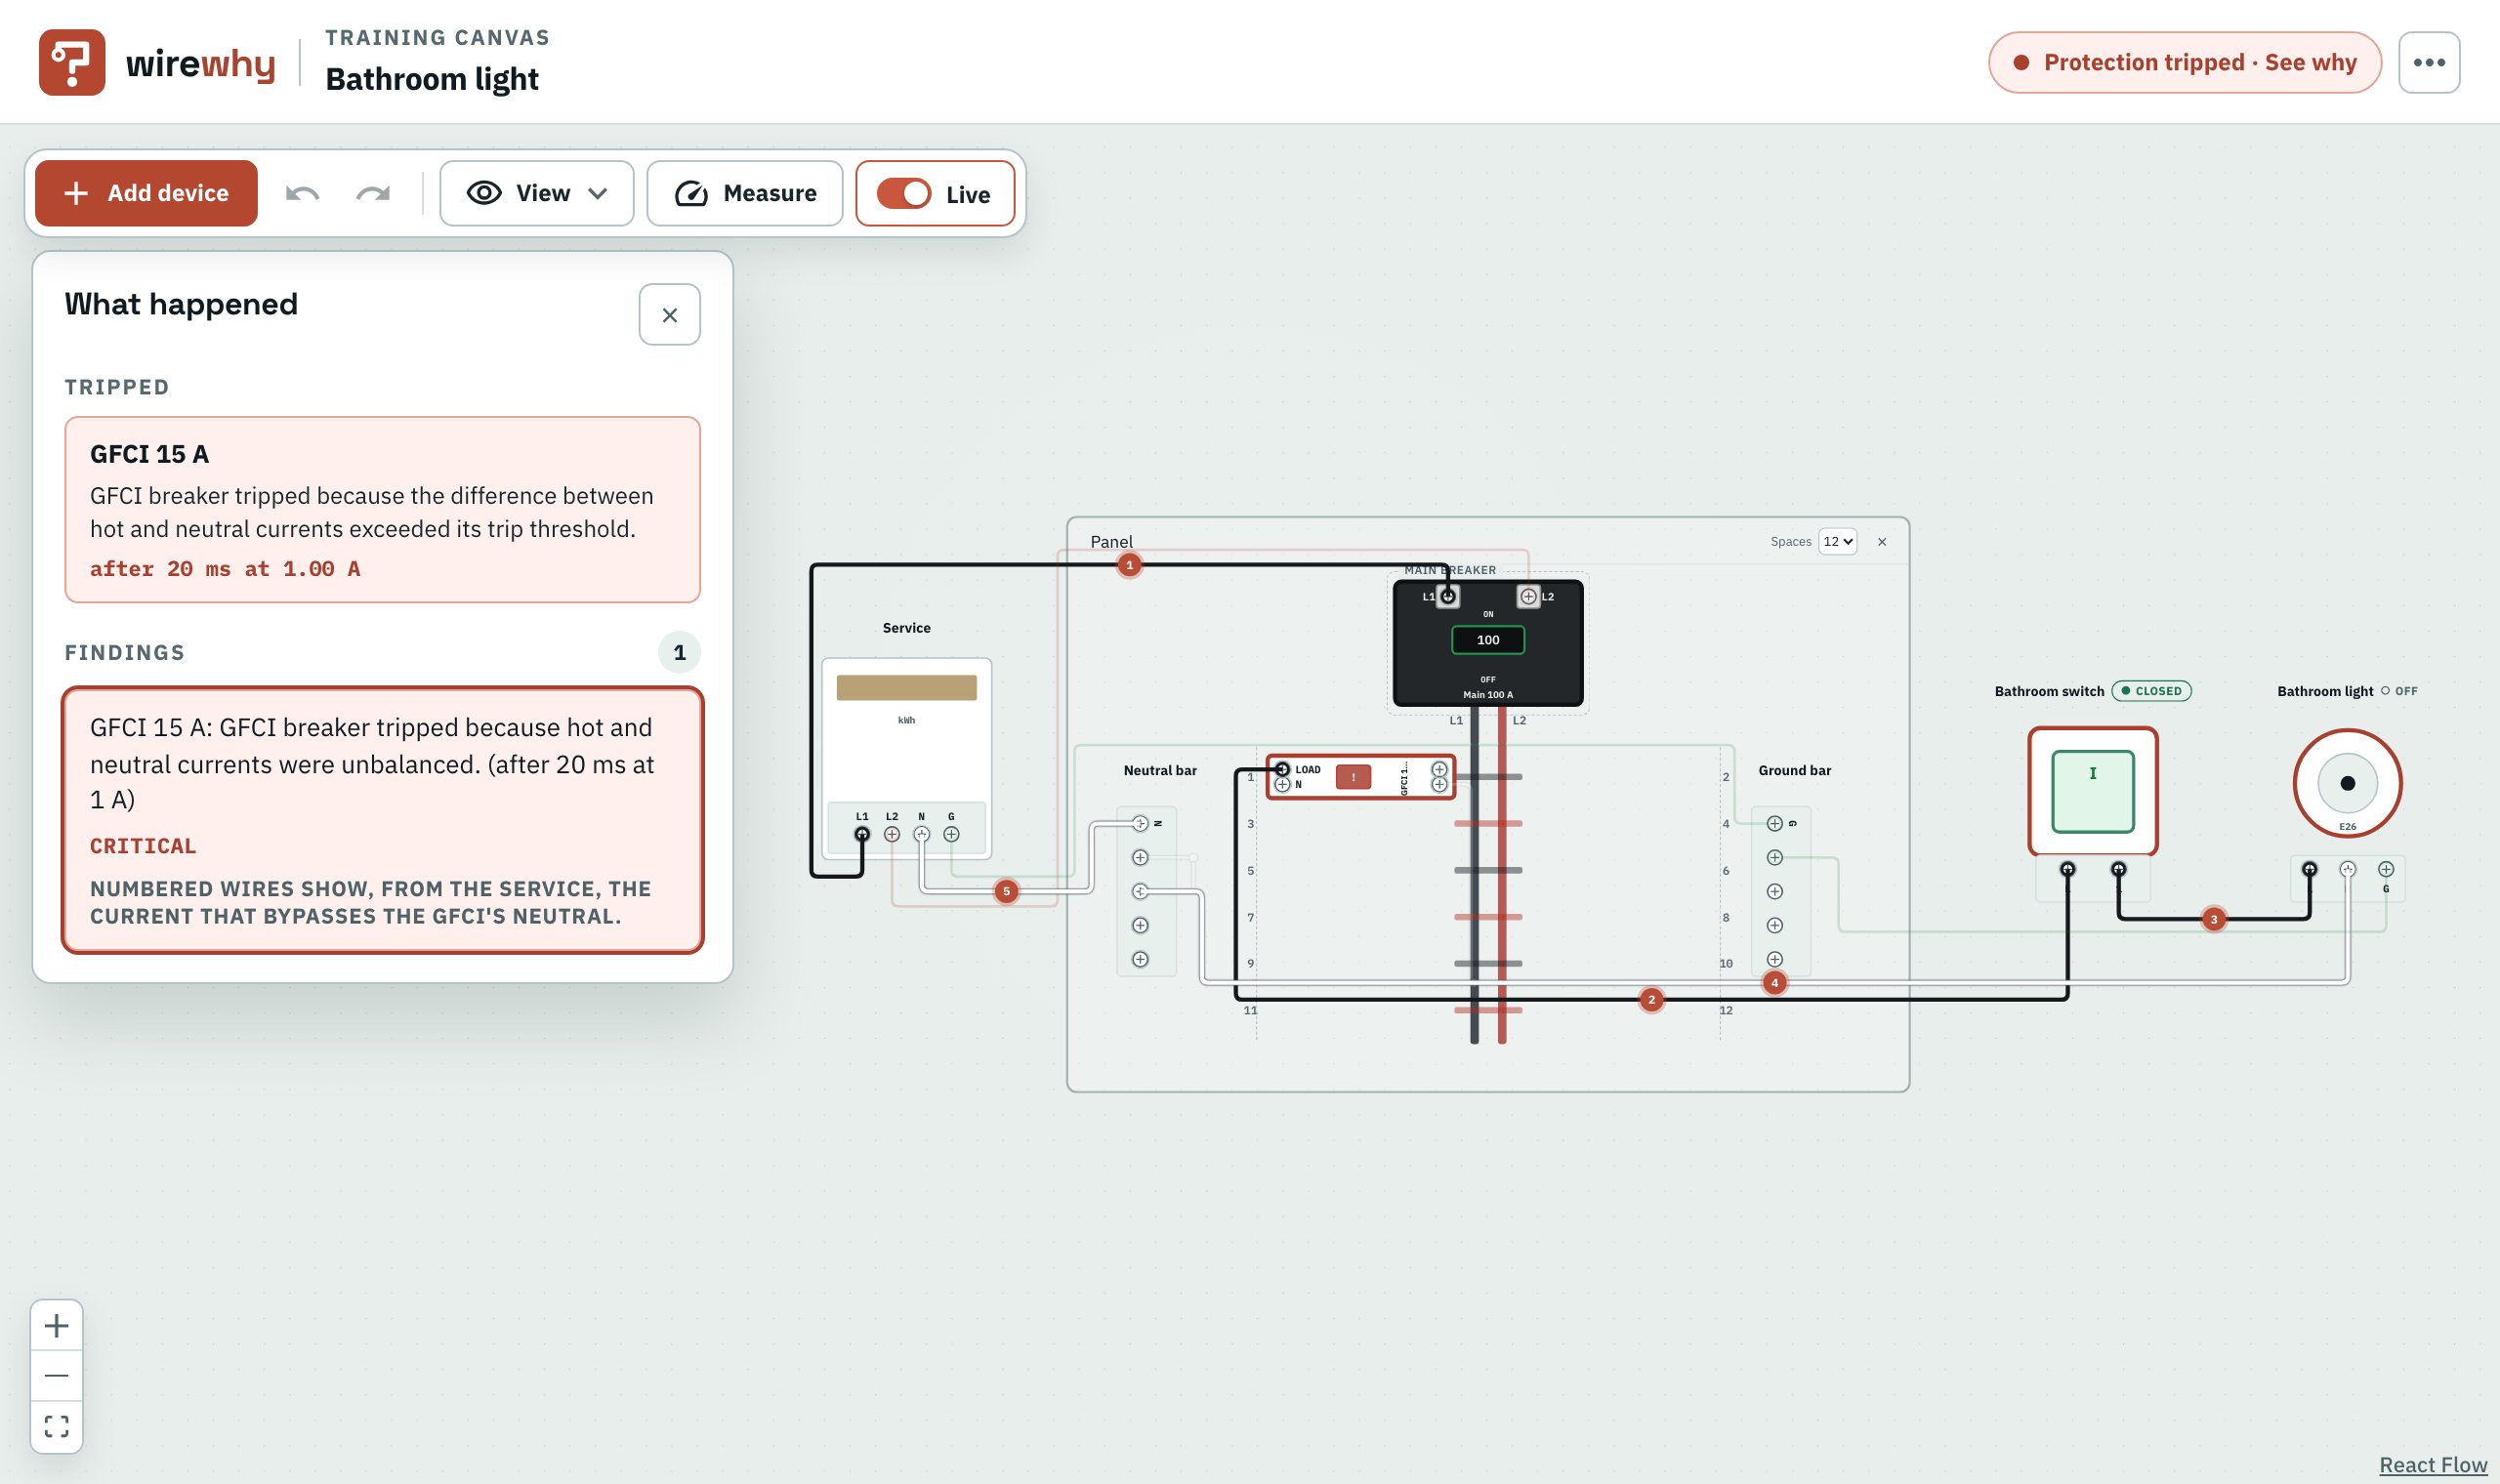Select the Bathroom light G terminal
The image size is (2500, 1484).
point(2385,869)
